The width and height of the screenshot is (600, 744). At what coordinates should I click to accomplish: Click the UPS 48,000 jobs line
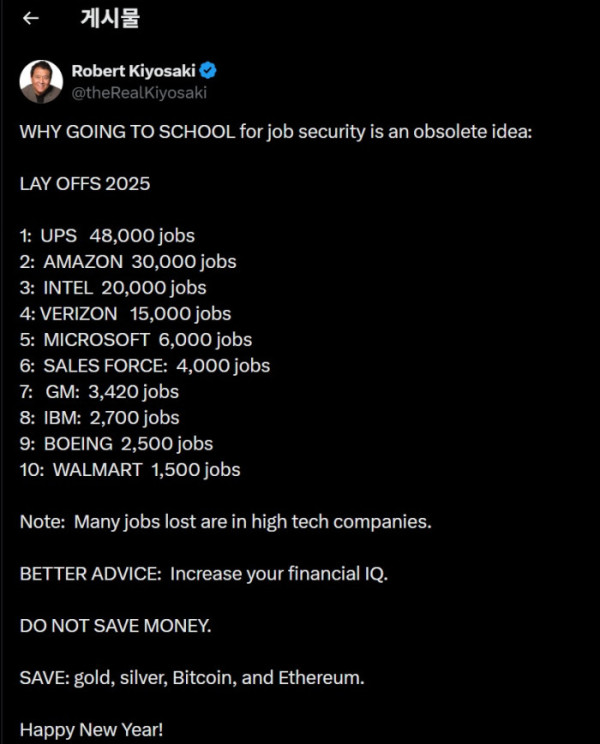point(107,236)
